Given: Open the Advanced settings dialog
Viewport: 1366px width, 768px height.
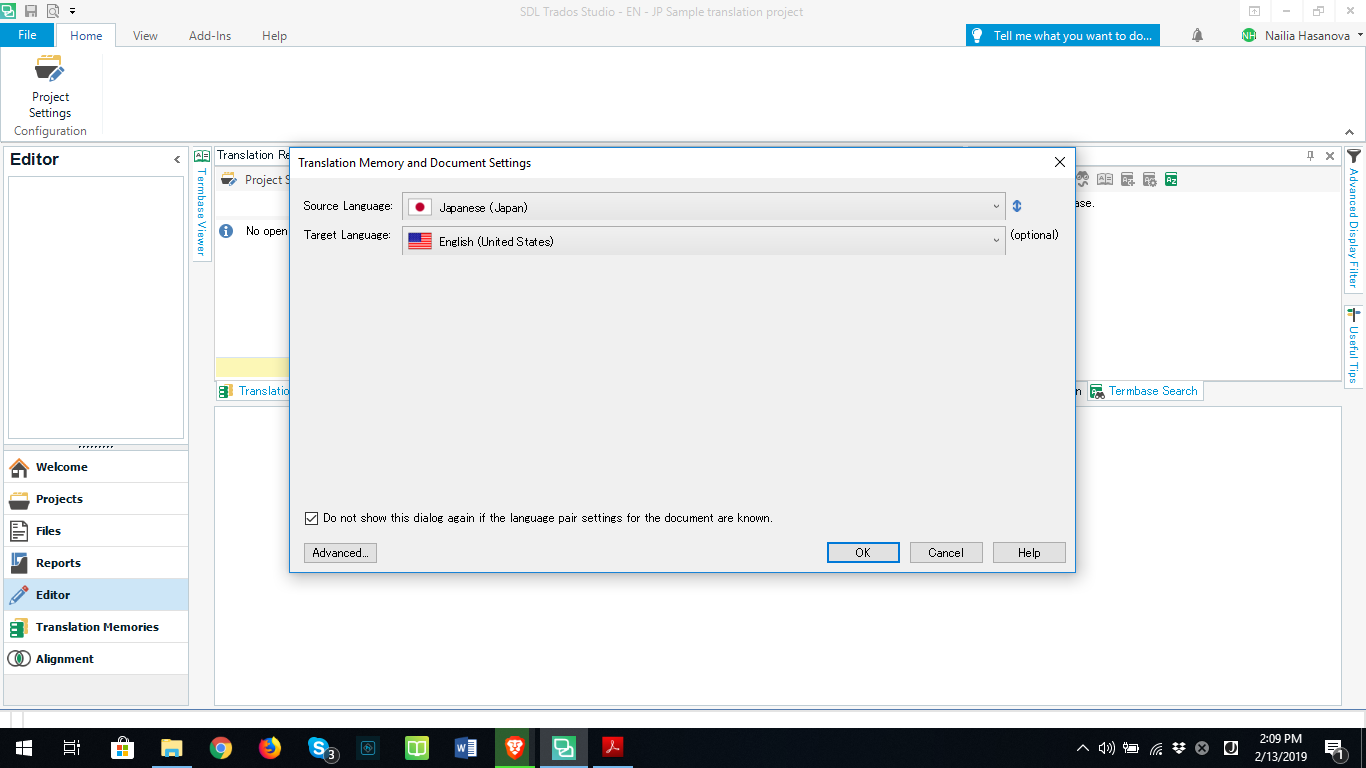Looking at the screenshot, I should pos(340,552).
